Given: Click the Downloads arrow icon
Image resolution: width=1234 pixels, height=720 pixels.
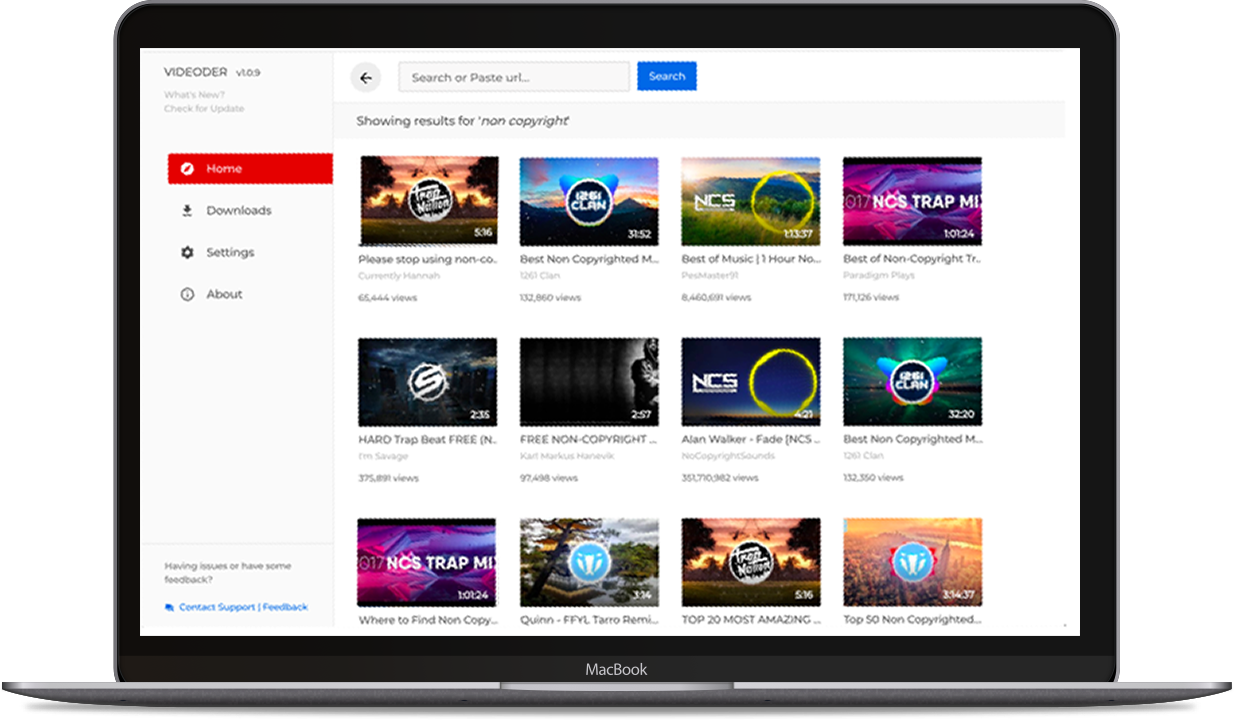Looking at the screenshot, I should 187,211.
